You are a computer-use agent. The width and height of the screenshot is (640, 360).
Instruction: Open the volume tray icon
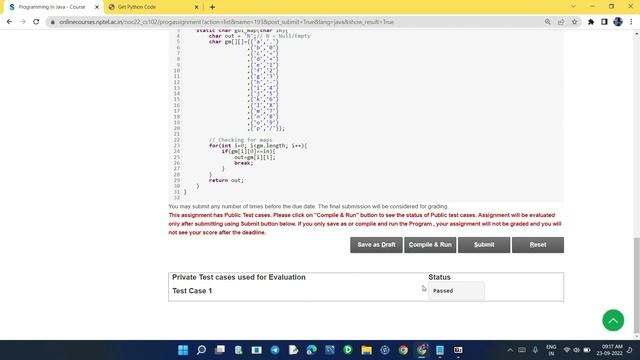[576, 350]
